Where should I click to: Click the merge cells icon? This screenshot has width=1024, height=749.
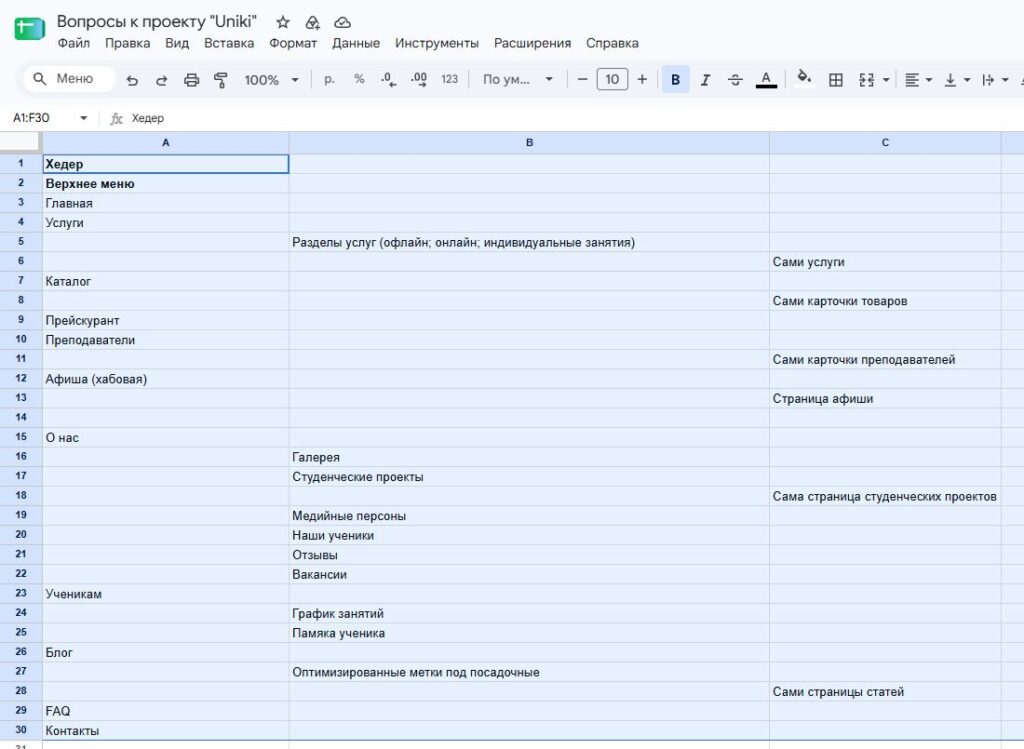(867, 80)
